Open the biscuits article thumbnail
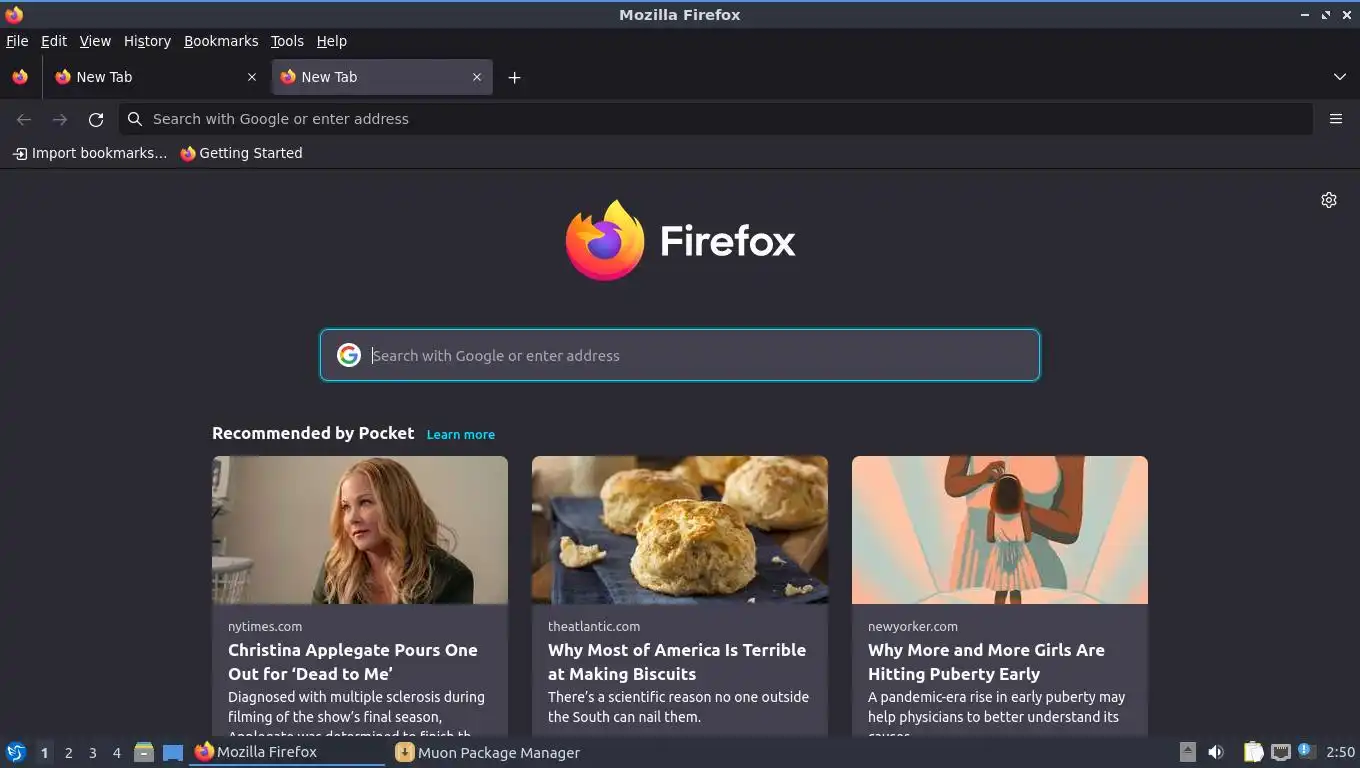The image size is (1360, 768). pos(680,530)
